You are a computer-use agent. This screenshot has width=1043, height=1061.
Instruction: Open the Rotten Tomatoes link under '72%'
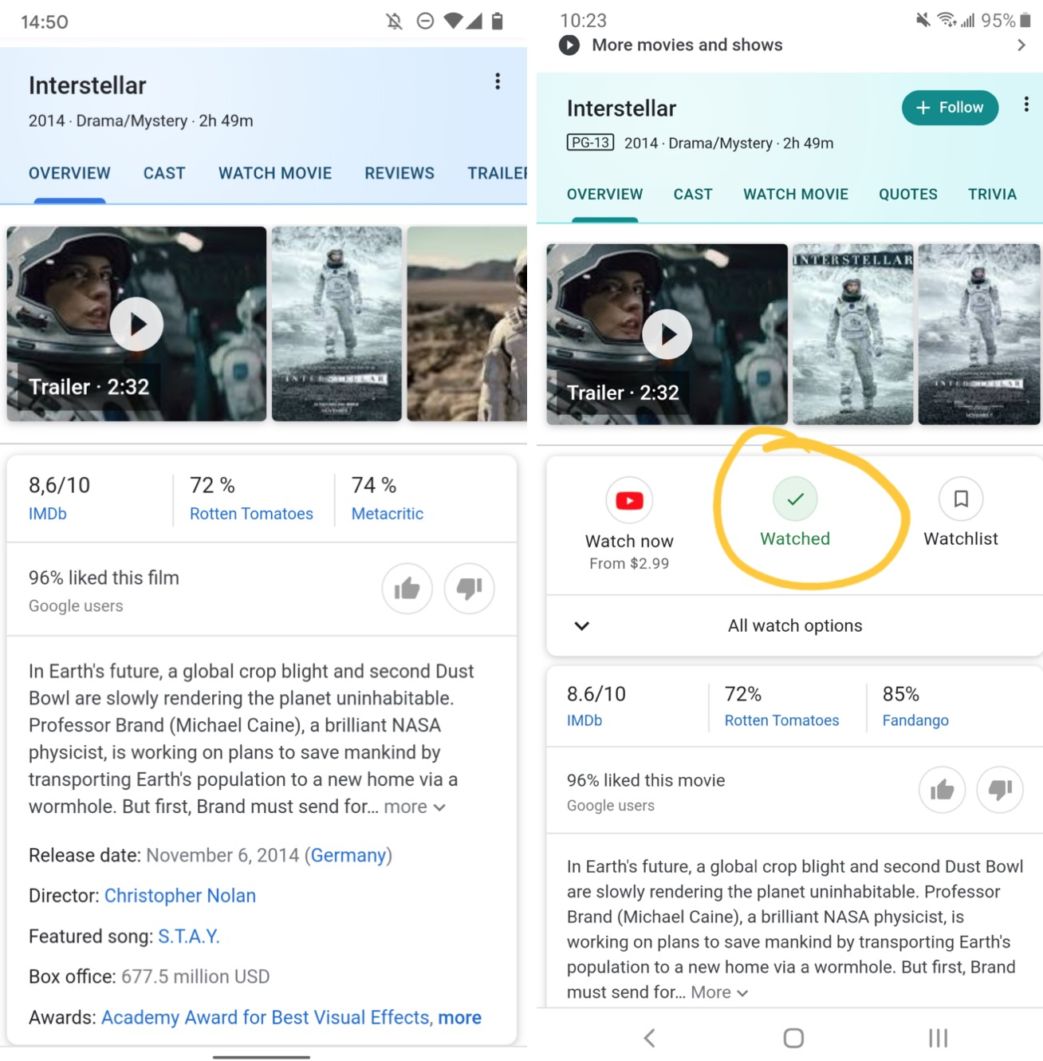tap(782, 721)
